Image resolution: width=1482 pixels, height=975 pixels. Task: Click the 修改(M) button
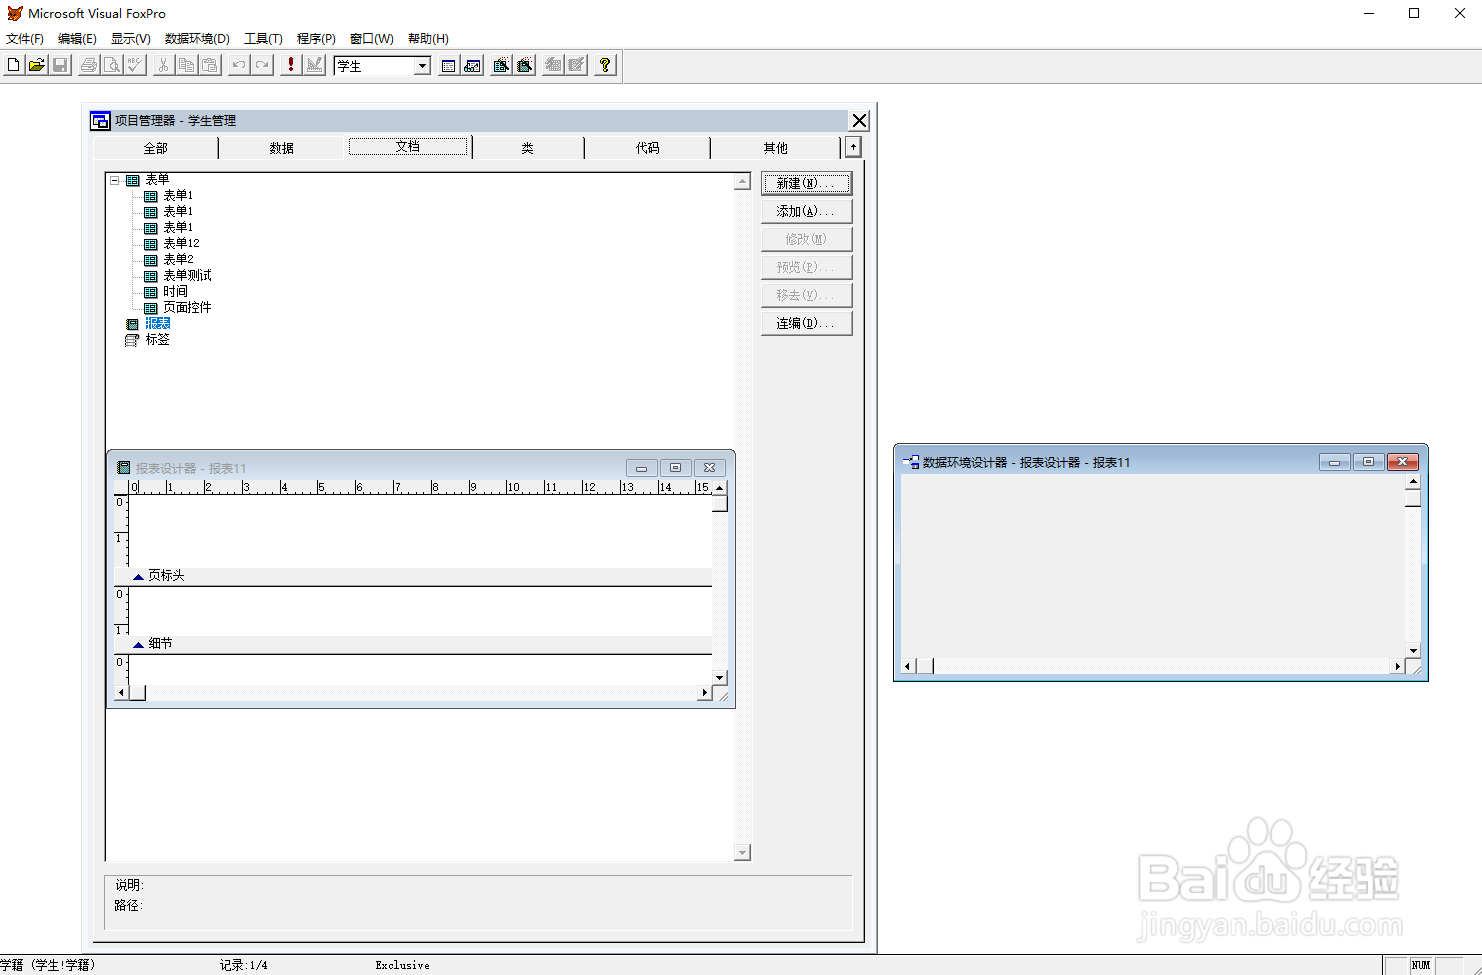click(x=806, y=239)
